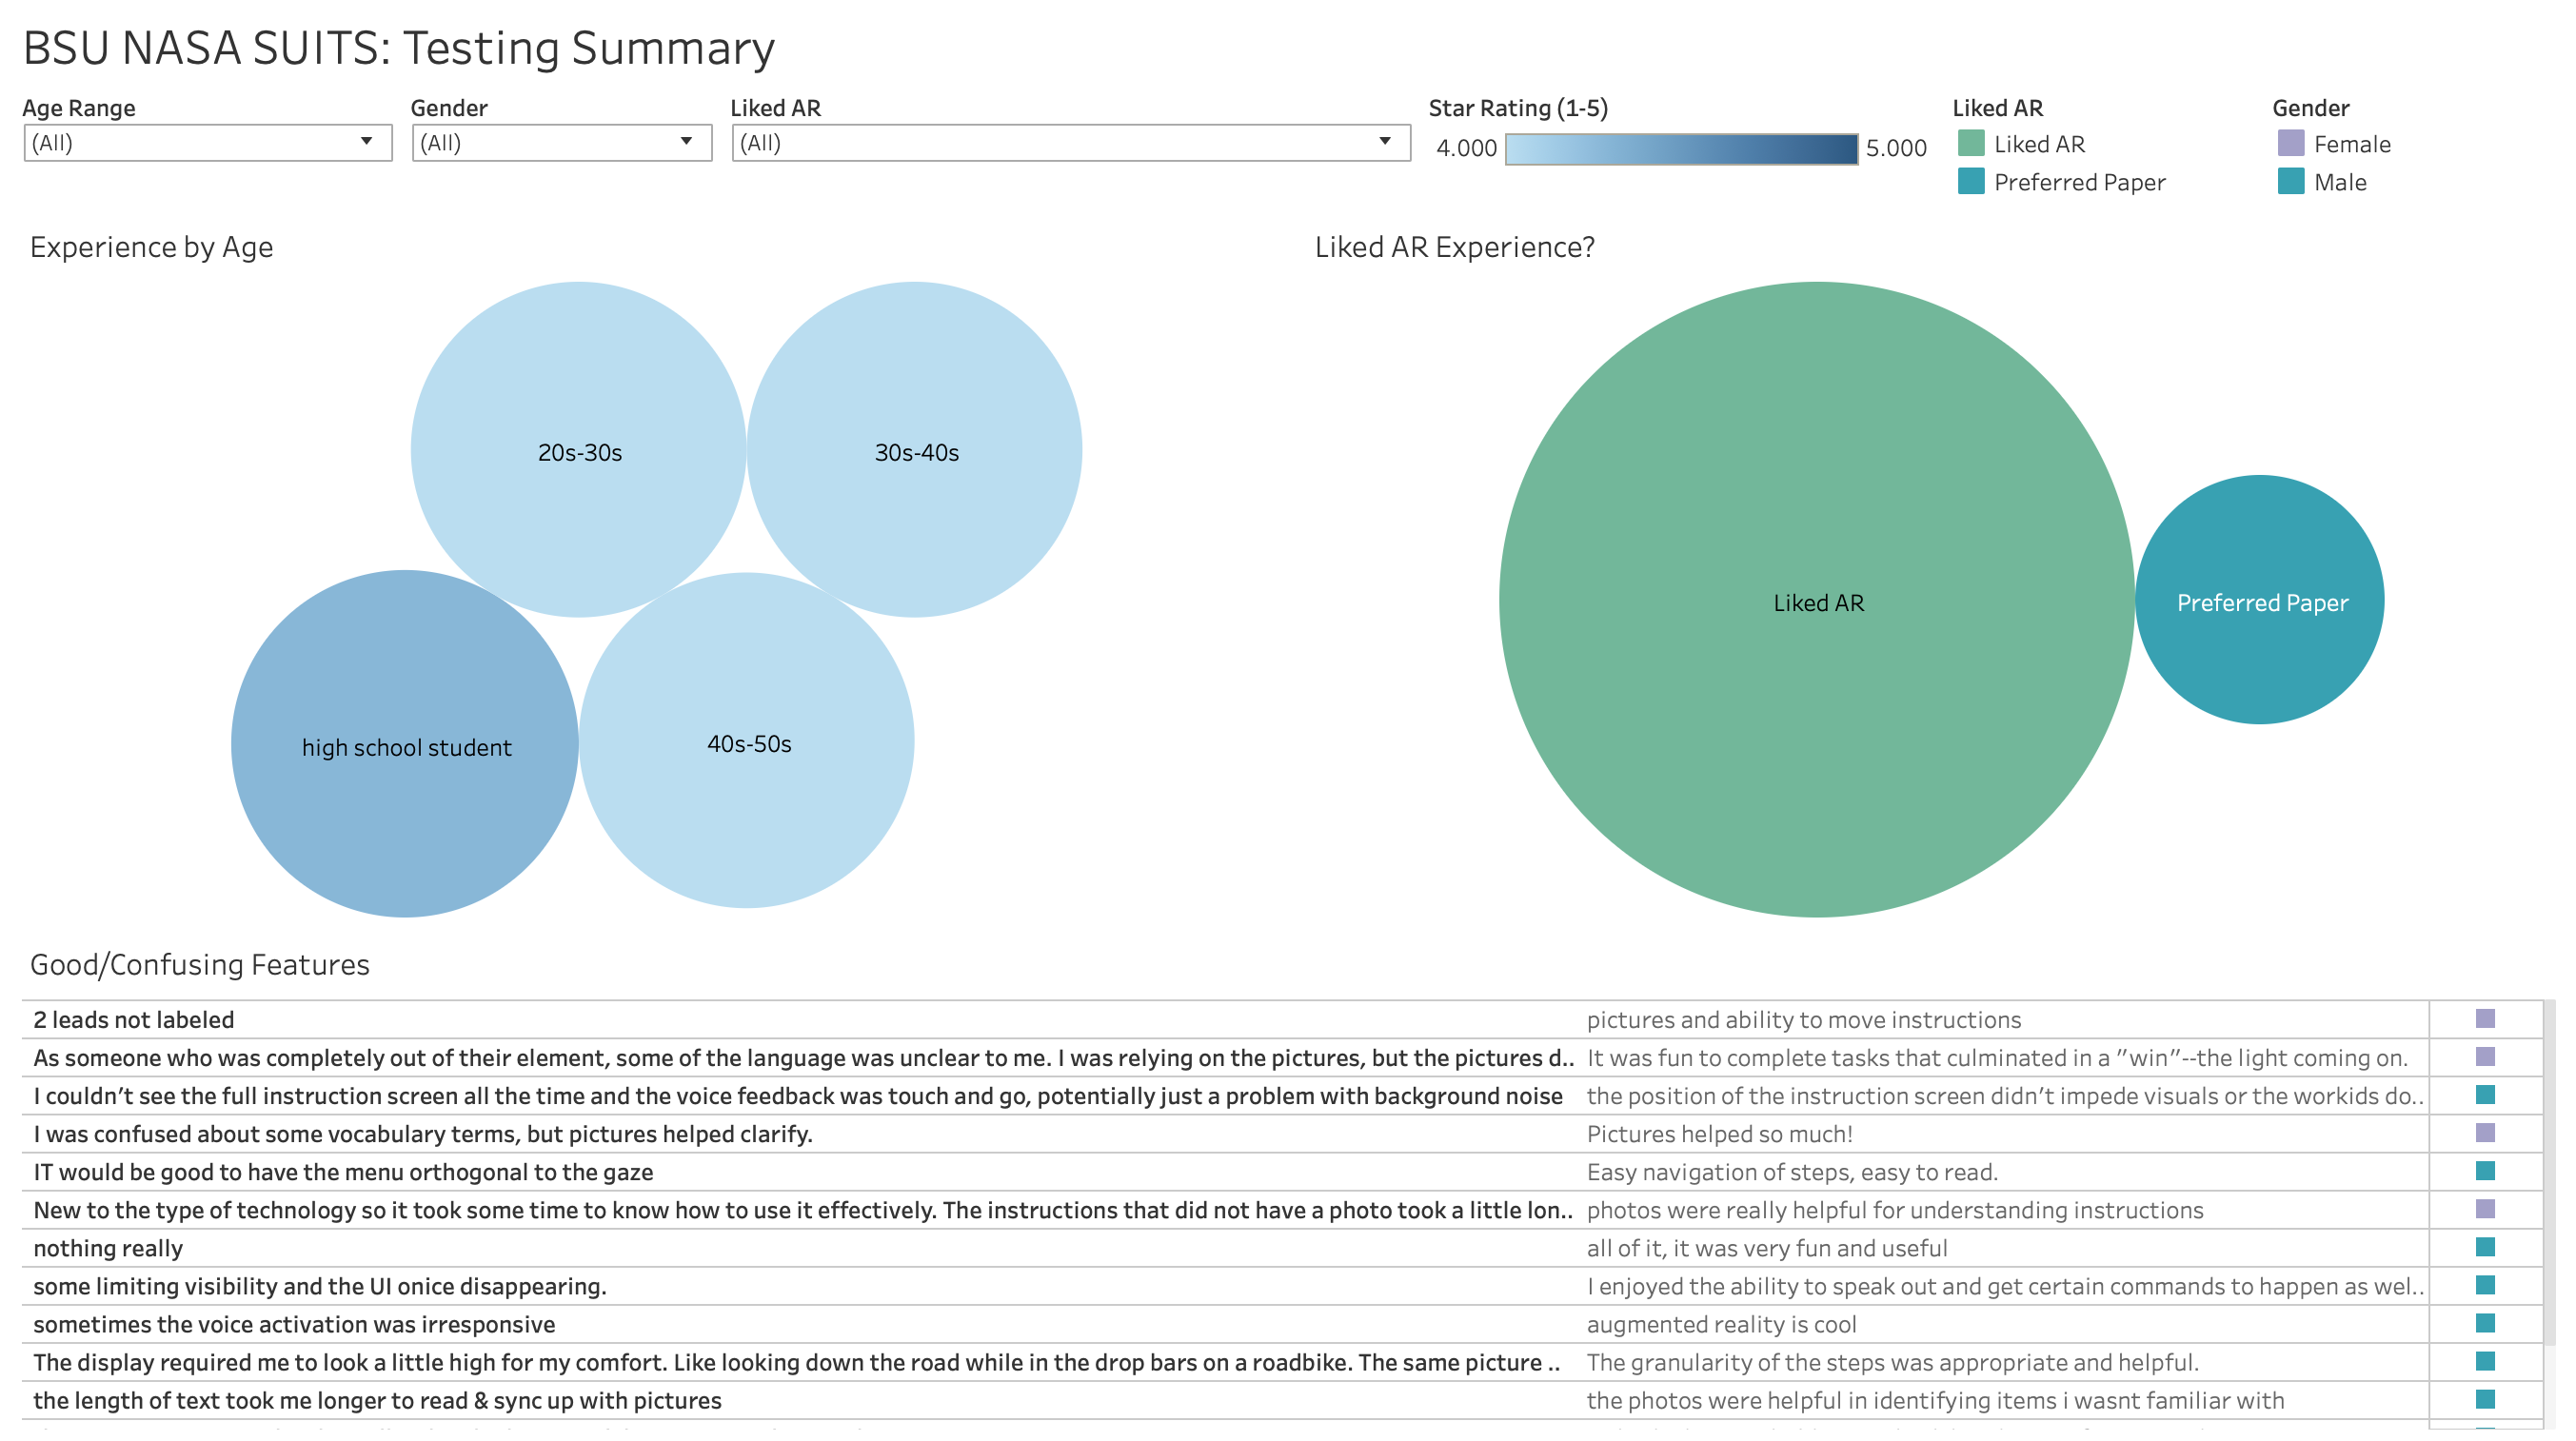Click 'all of it, it was very fun' text
This screenshot has height=1441, width=2576.
tap(1767, 1248)
